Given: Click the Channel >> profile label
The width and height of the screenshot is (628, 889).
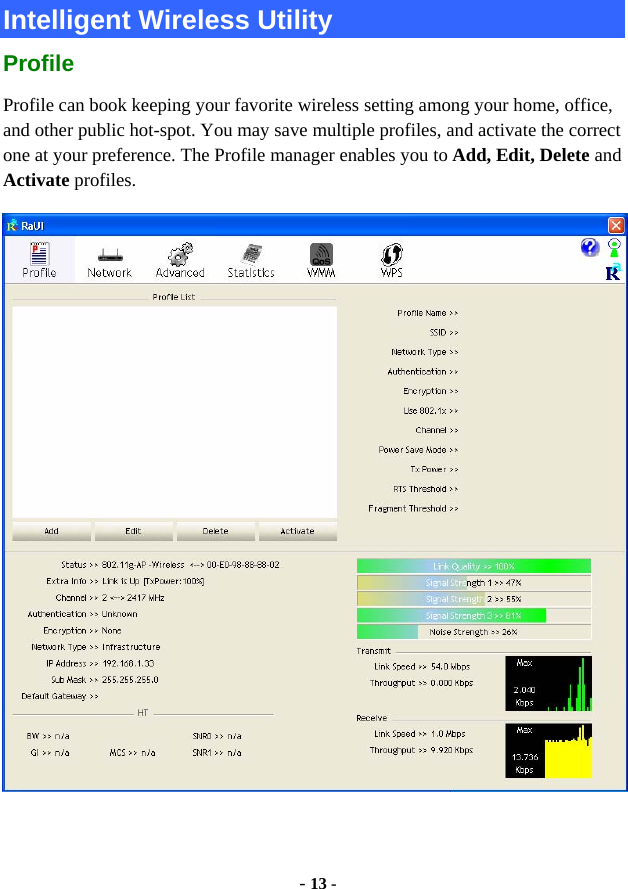Looking at the screenshot, I should tap(436, 430).
